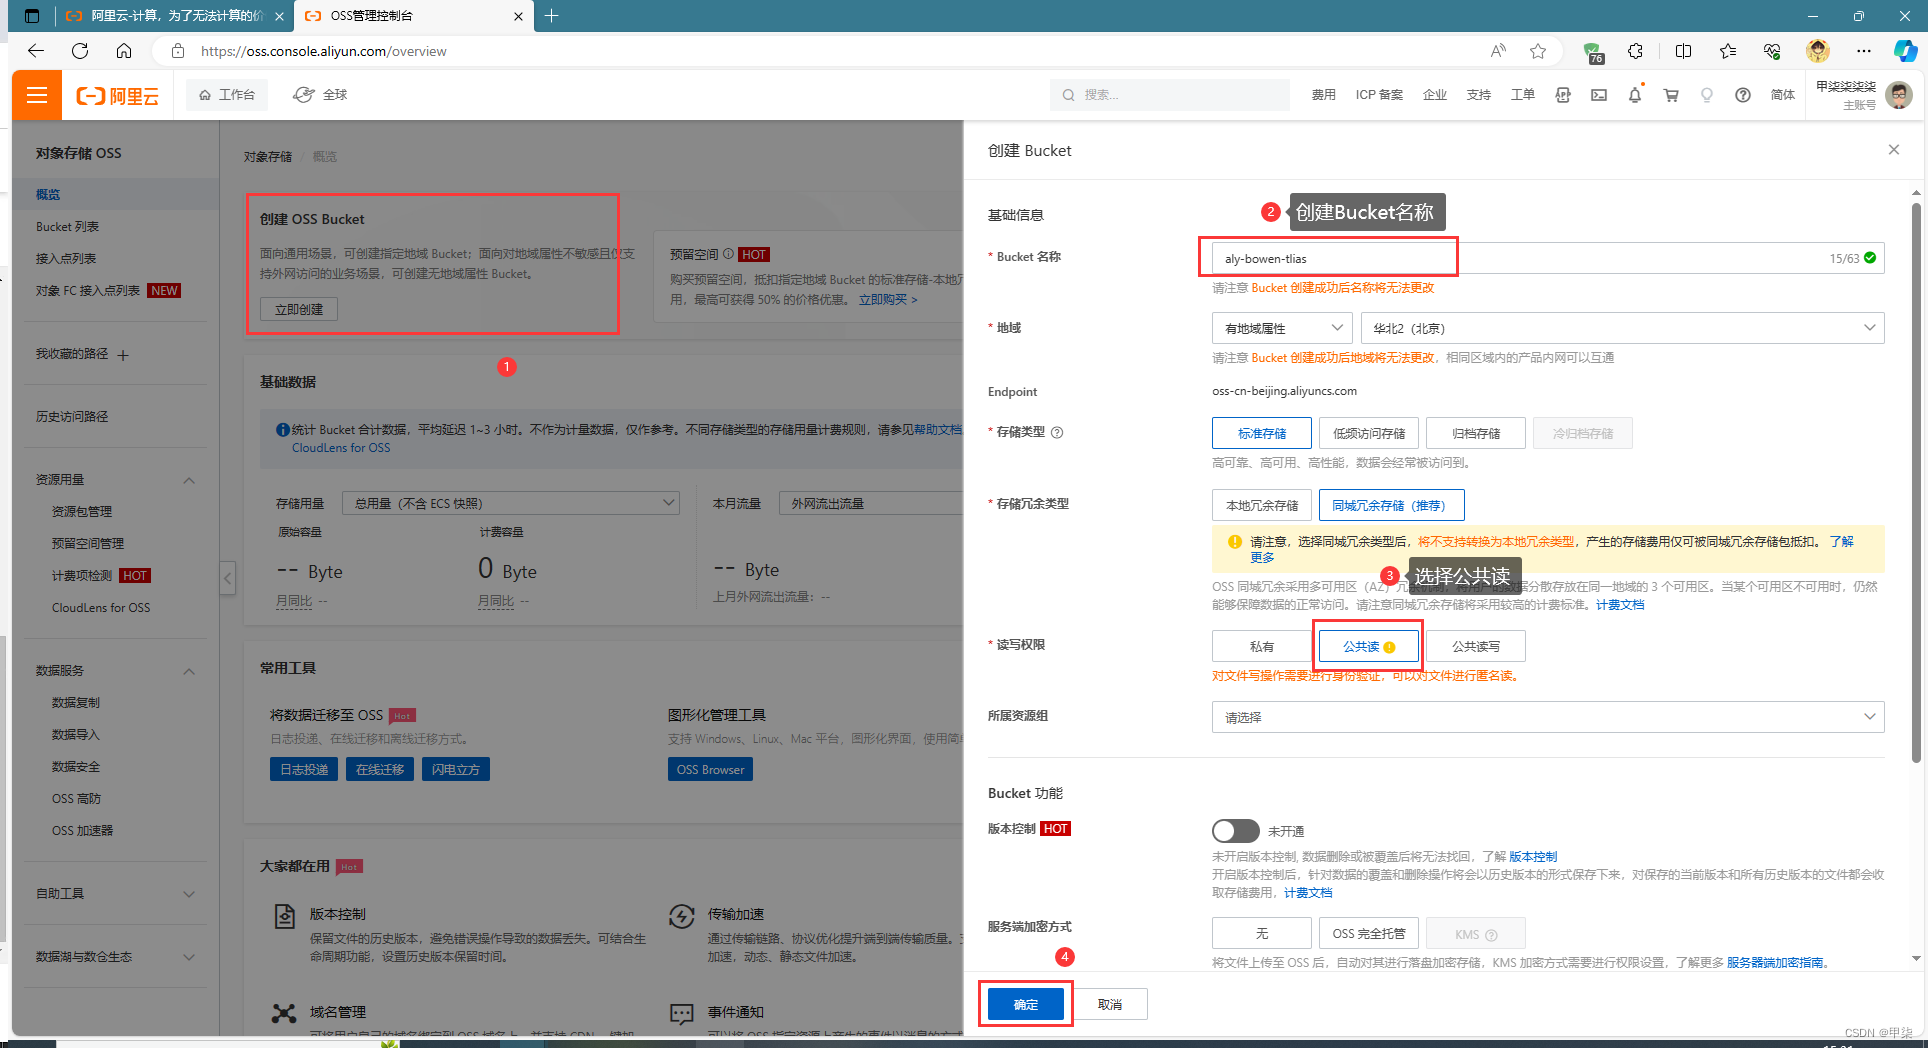Image resolution: width=1928 pixels, height=1048 pixels.
Task: Open the 外网流出流量 dropdown
Action: click(870, 503)
